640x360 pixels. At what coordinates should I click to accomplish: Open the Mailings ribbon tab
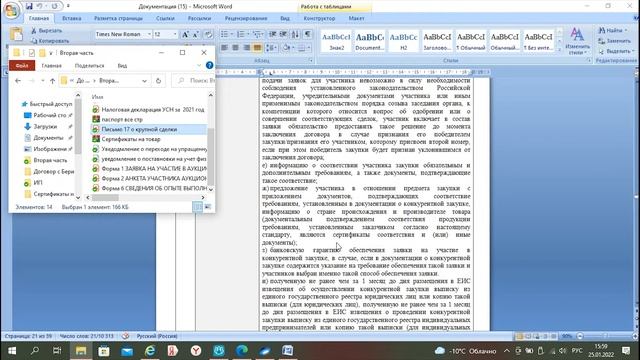[x=199, y=18]
